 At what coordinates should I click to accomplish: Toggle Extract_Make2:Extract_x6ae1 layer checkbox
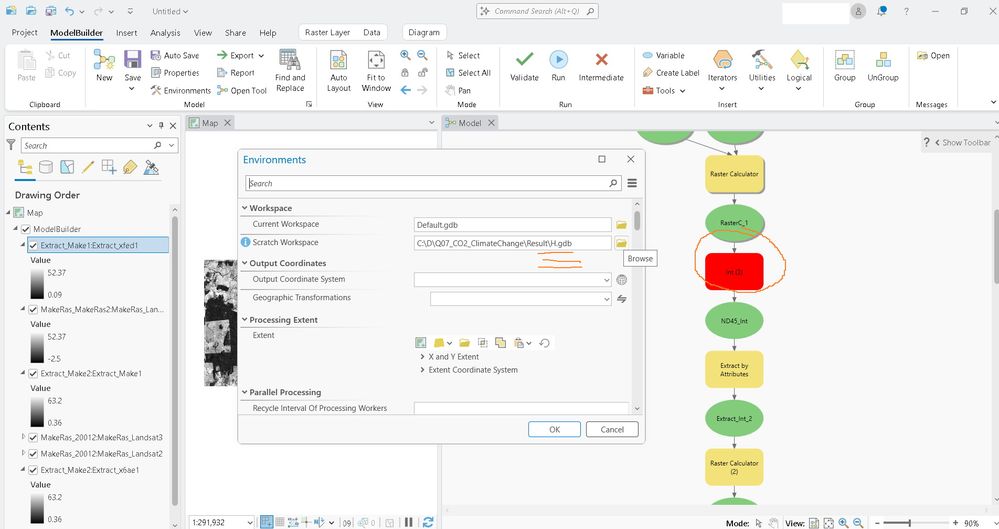click(33, 470)
